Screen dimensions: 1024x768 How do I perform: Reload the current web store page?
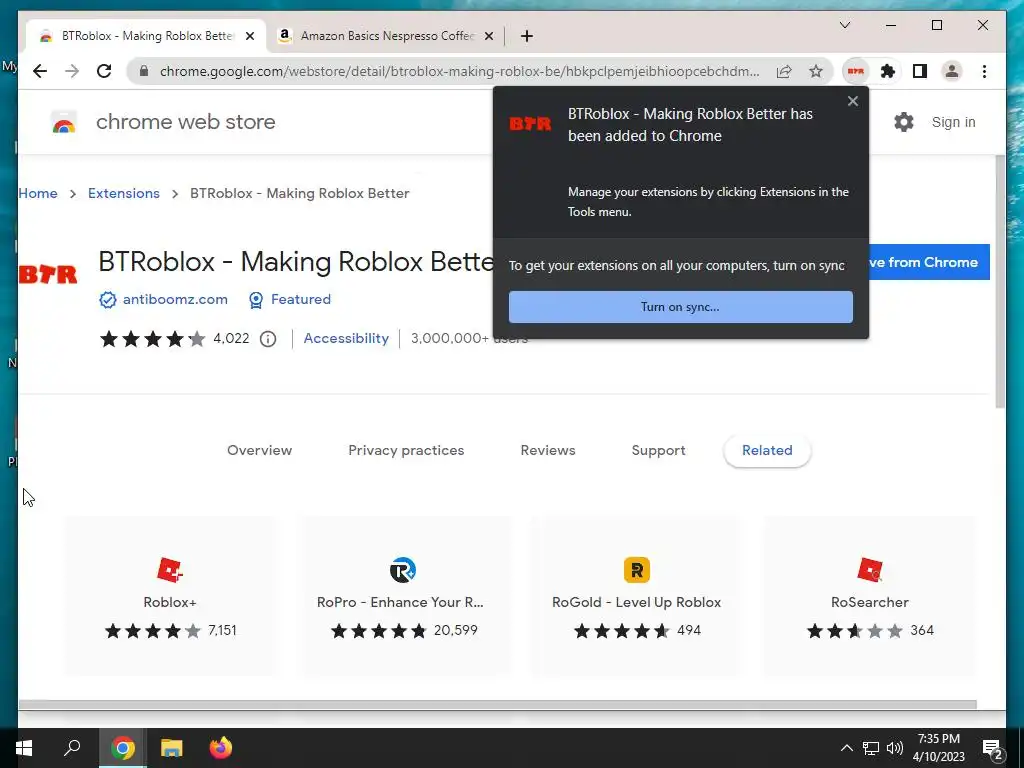pos(104,71)
